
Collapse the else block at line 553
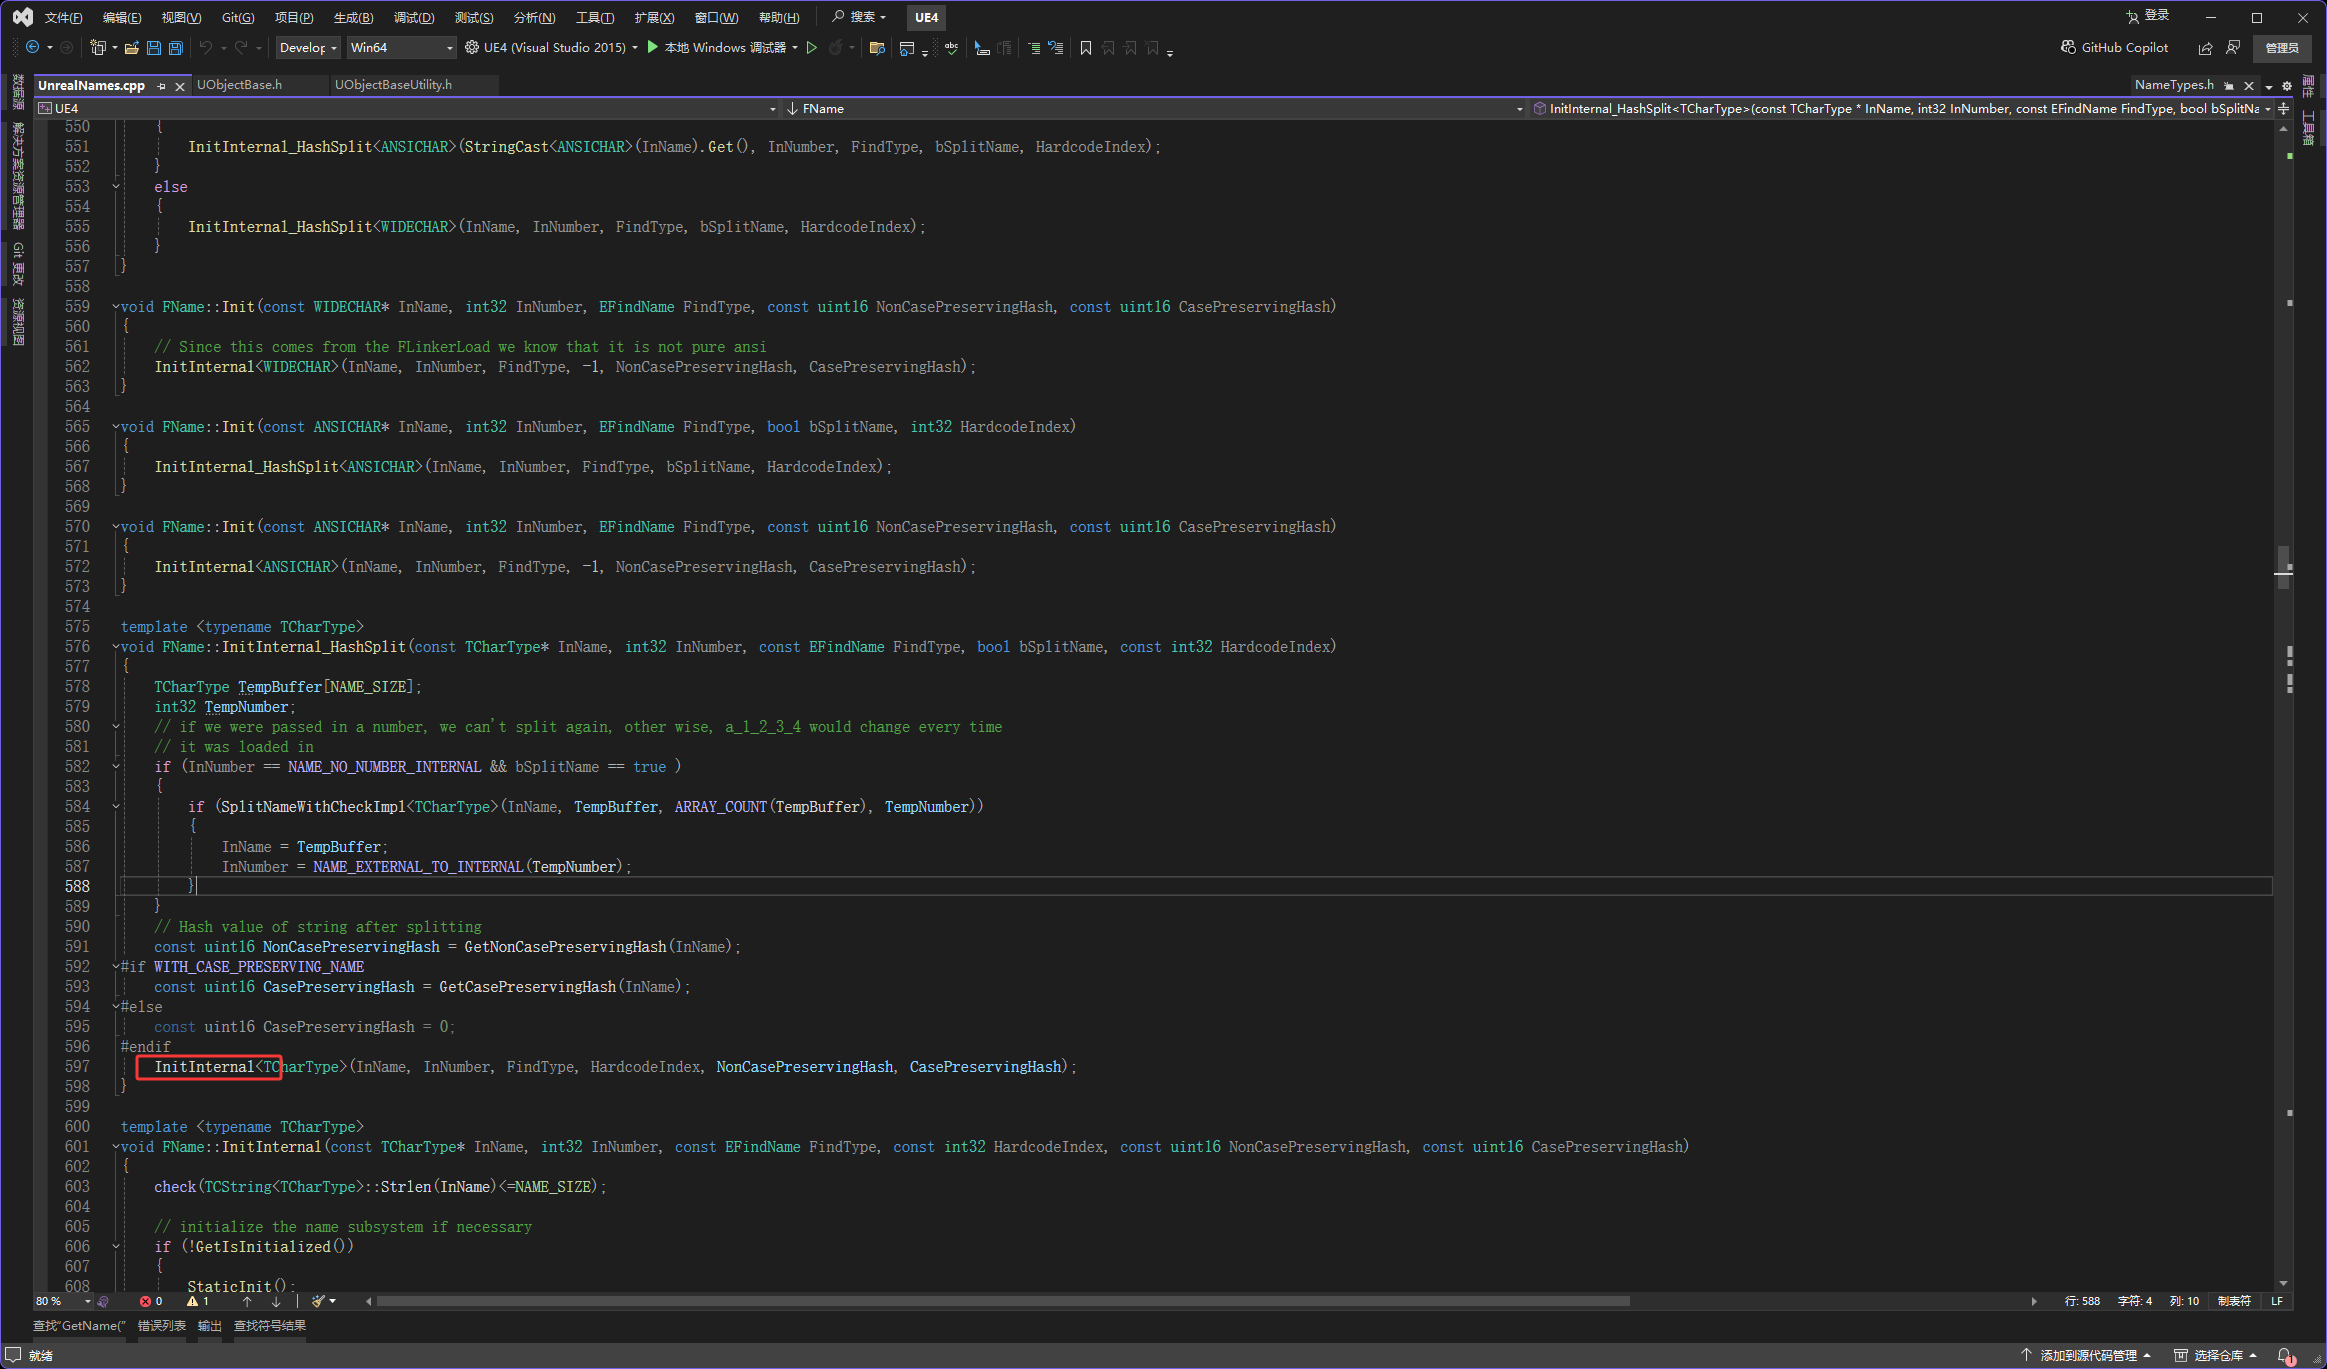[116, 187]
